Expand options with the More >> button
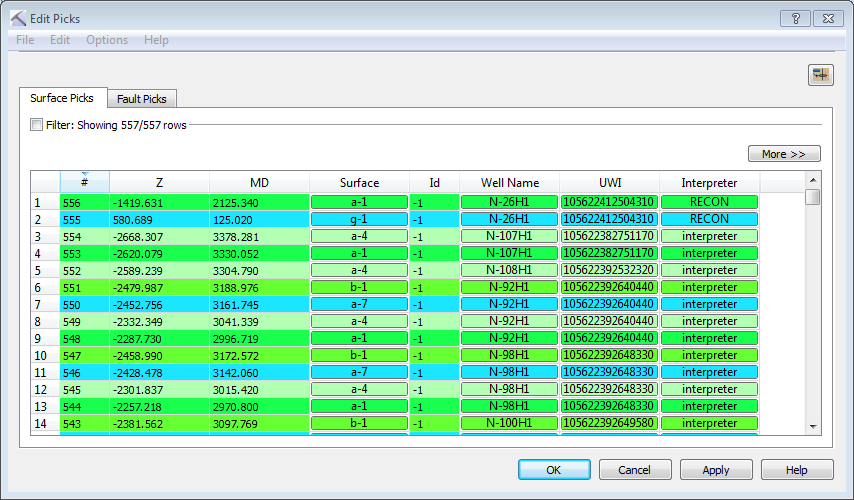854x500 pixels. (x=783, y=154)
